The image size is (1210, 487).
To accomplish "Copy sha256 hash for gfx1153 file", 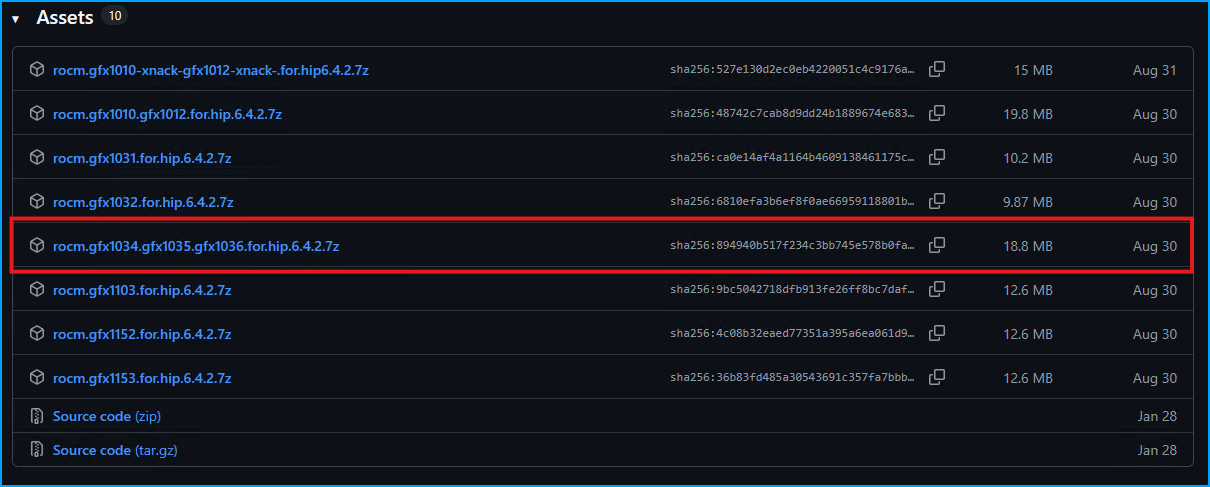I will (937, 378).
